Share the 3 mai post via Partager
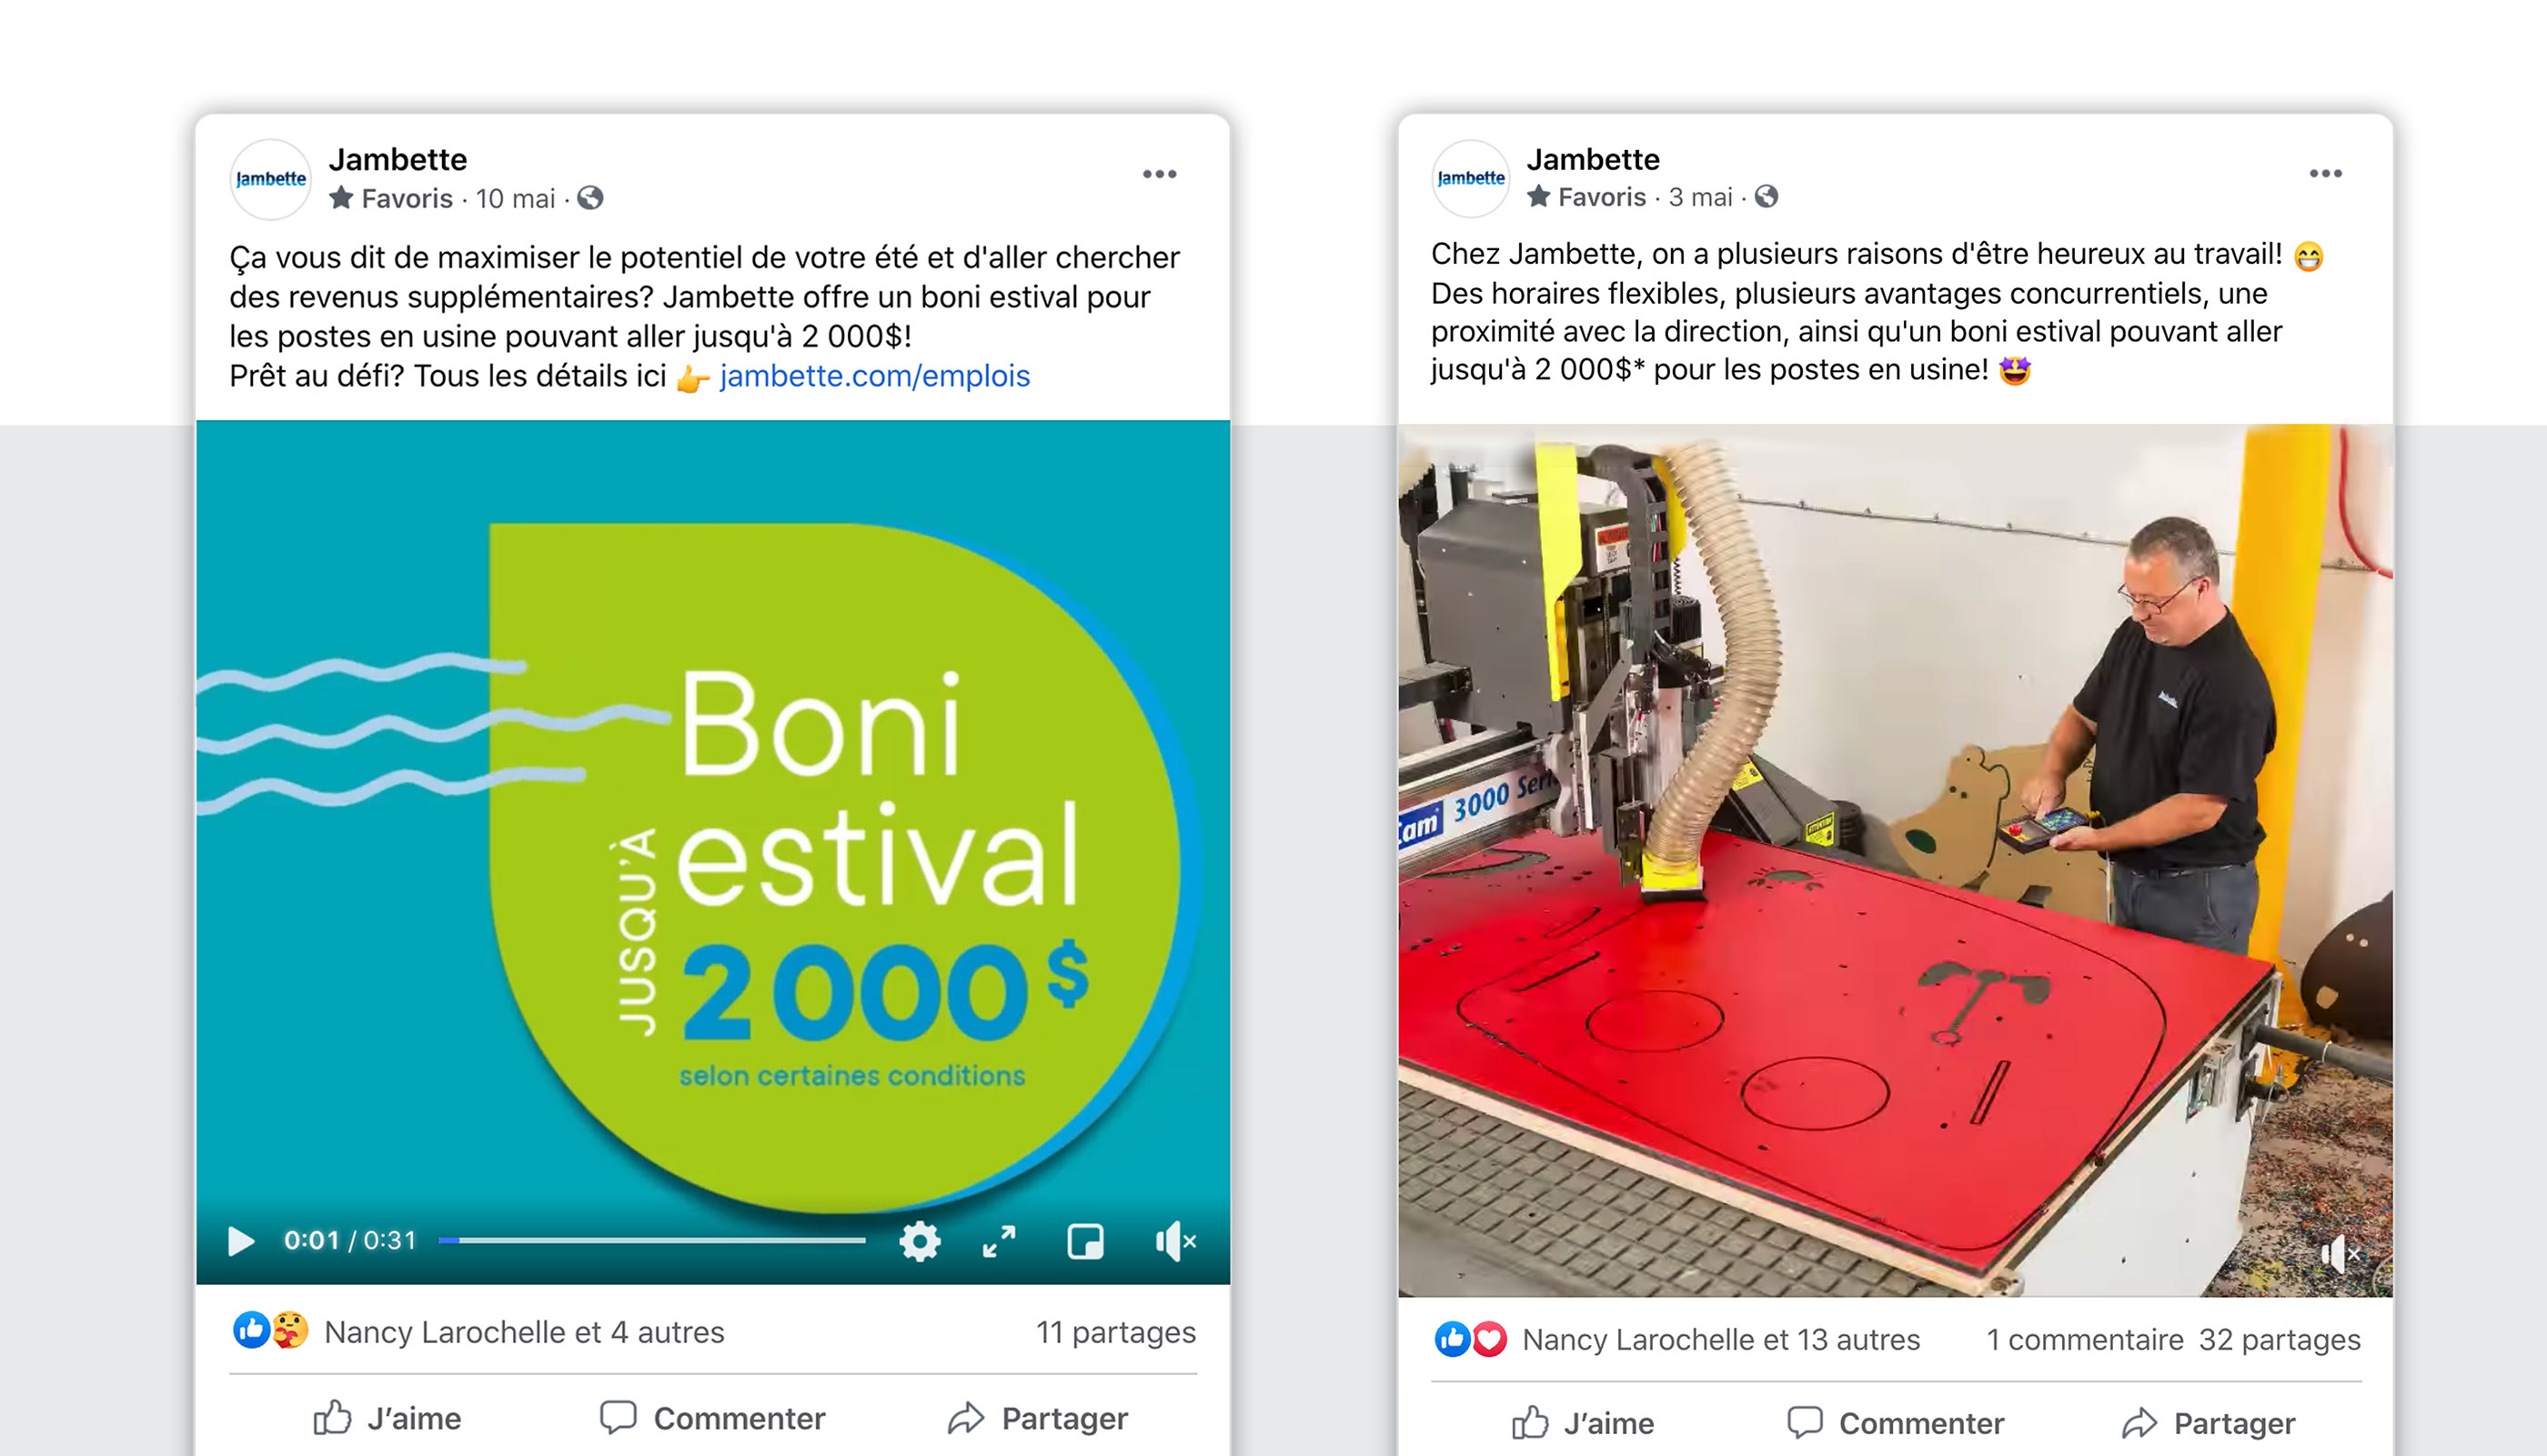Image resolution: width=2547 pixels, height=1456 pixels. pos(2208,1423)
